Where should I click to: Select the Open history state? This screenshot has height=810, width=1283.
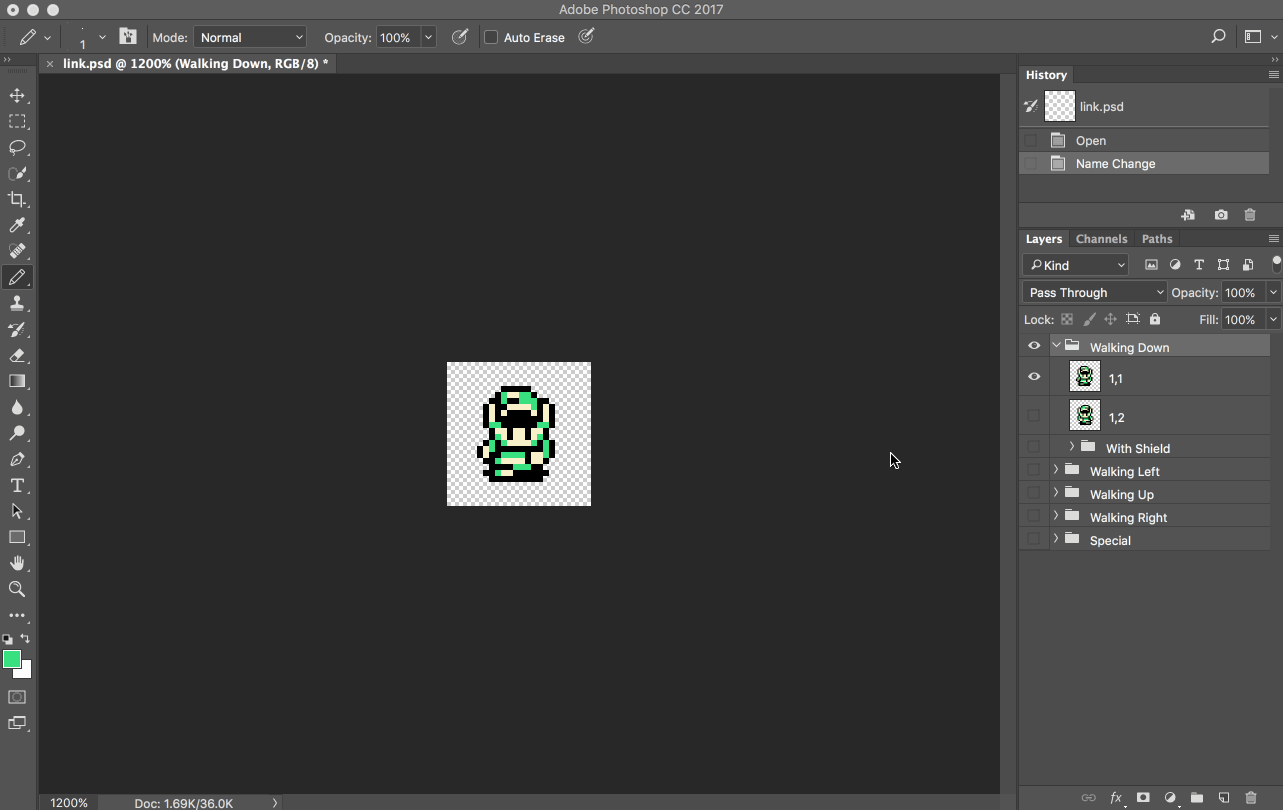click(1144, 140)
